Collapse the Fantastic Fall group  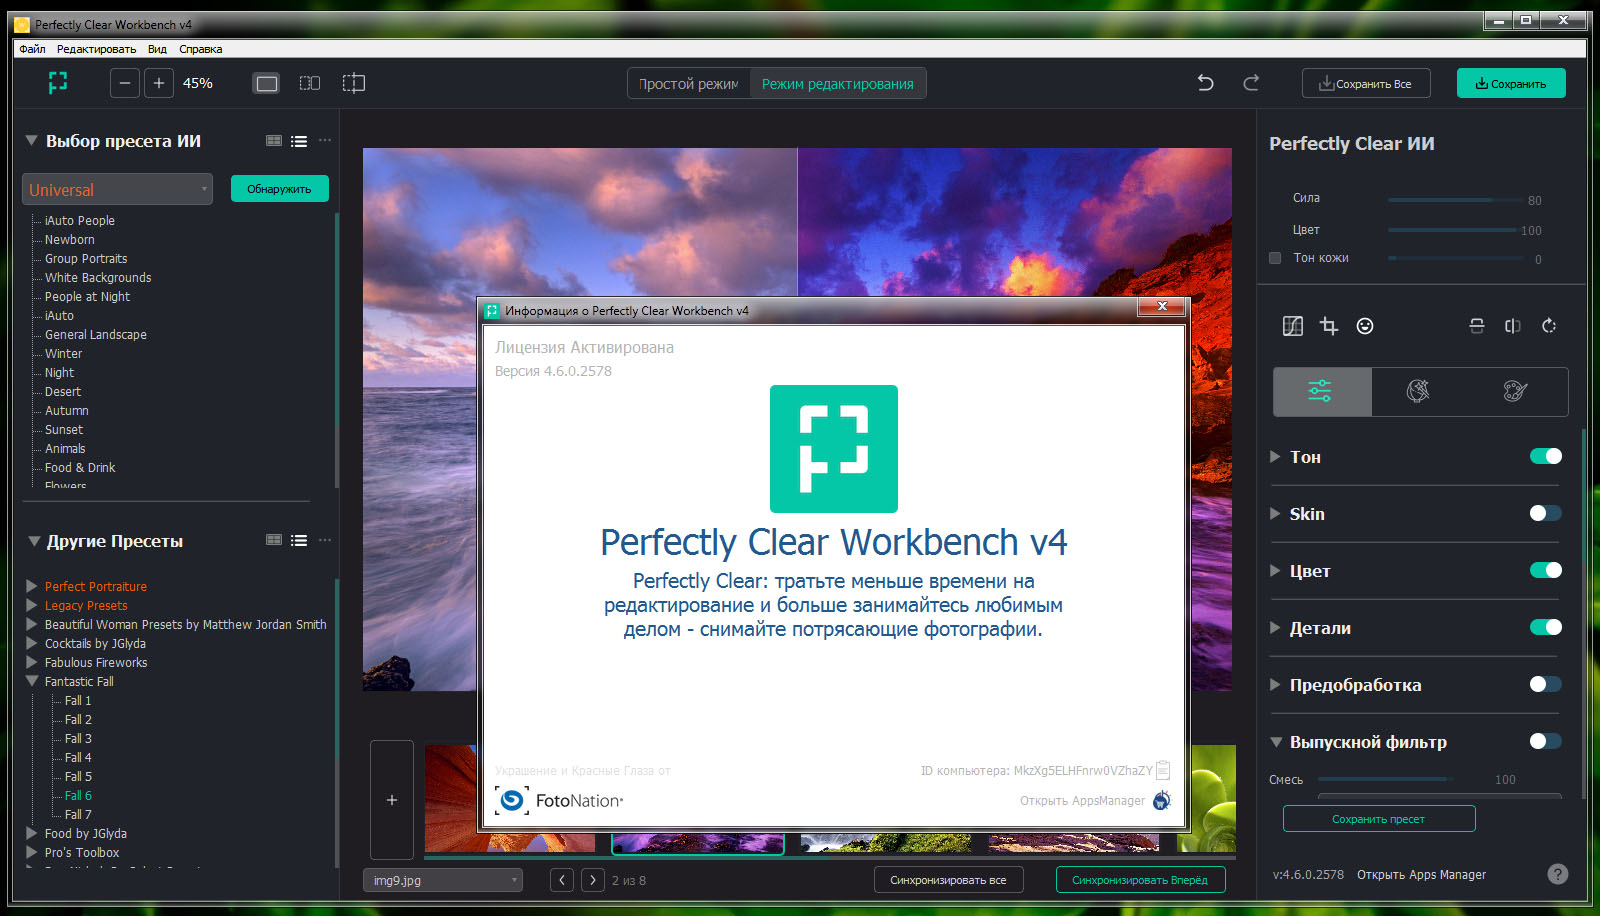tap(32, 681)
